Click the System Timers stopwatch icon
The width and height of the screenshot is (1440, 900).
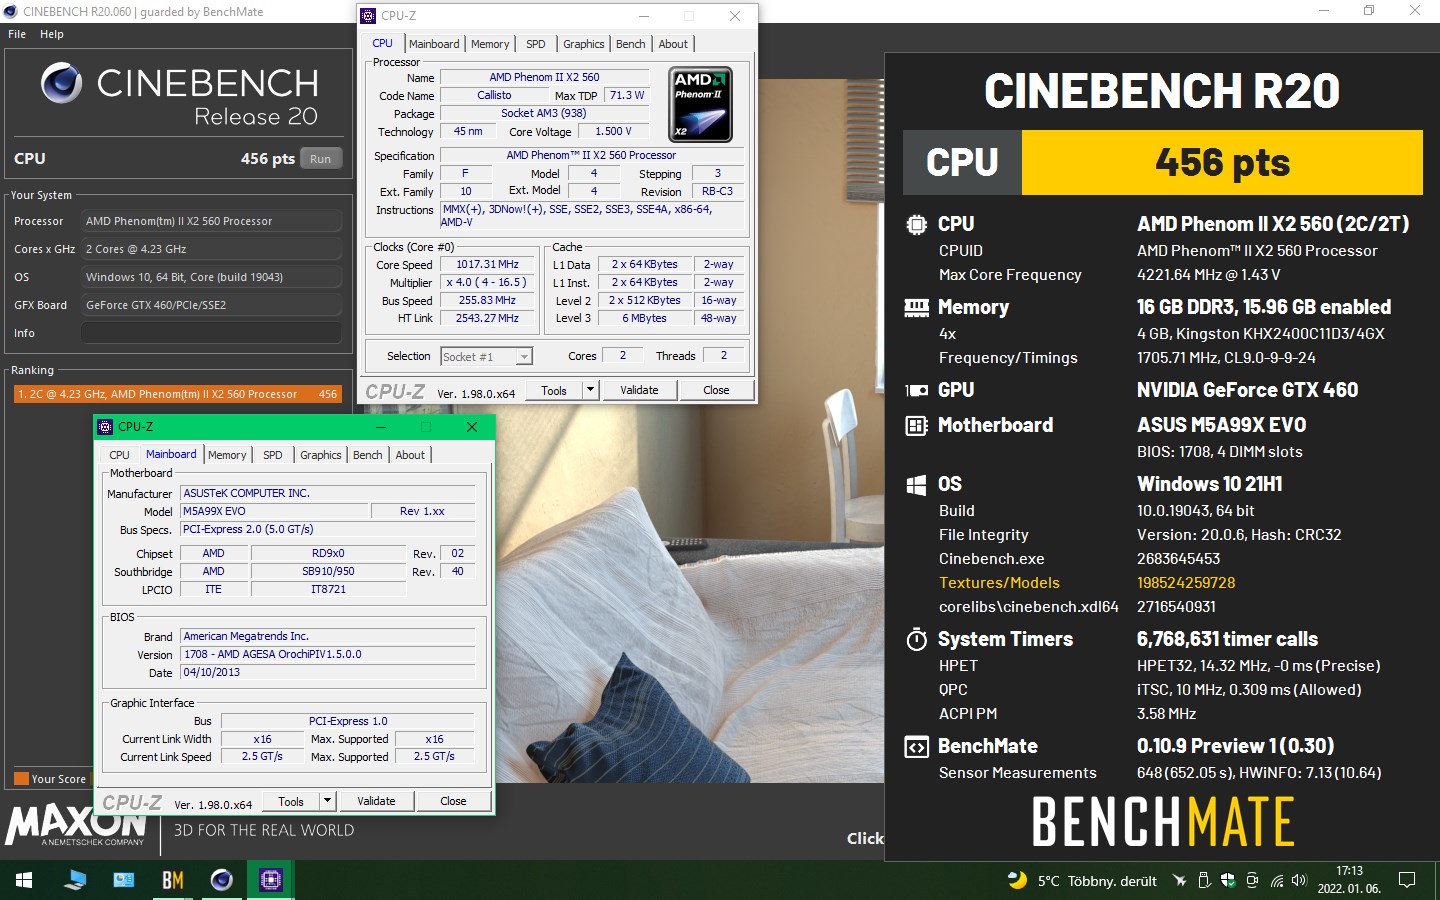coord(916,639)
